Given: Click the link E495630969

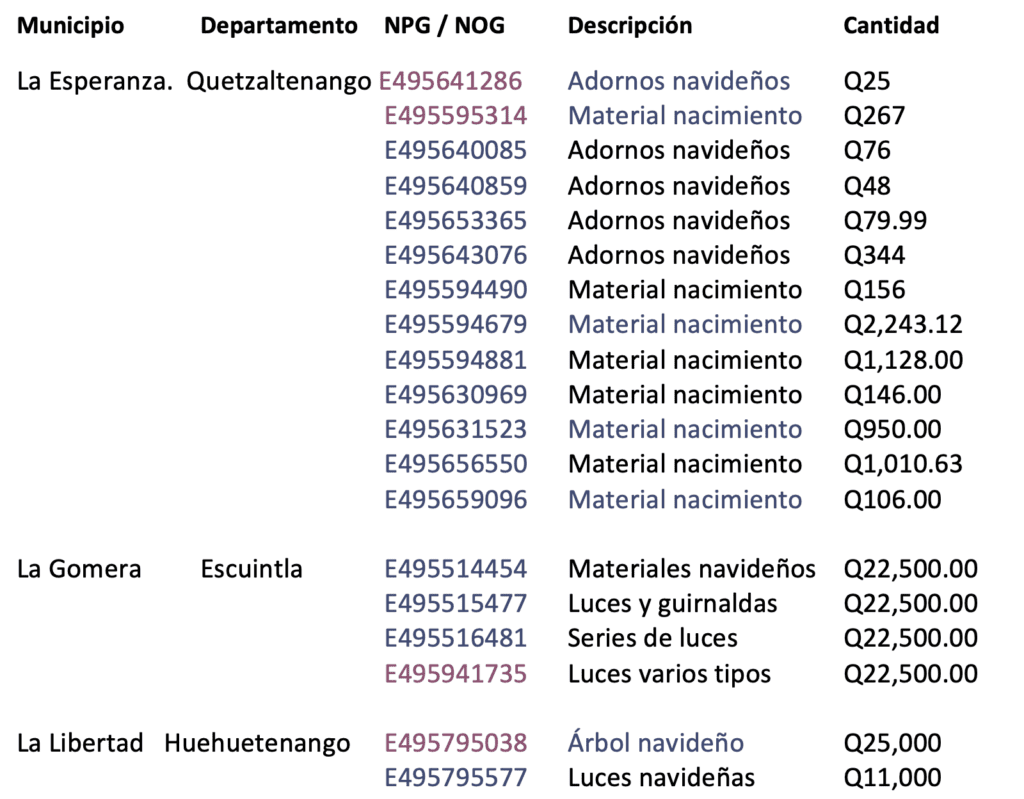Looking at the screenshot, I should click(x=456, y=394).
